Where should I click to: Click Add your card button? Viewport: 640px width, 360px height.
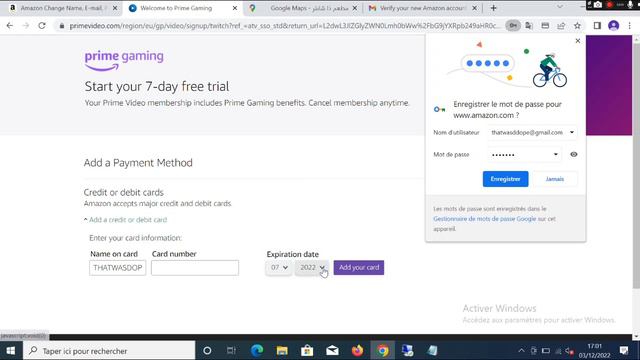[359, 267]
